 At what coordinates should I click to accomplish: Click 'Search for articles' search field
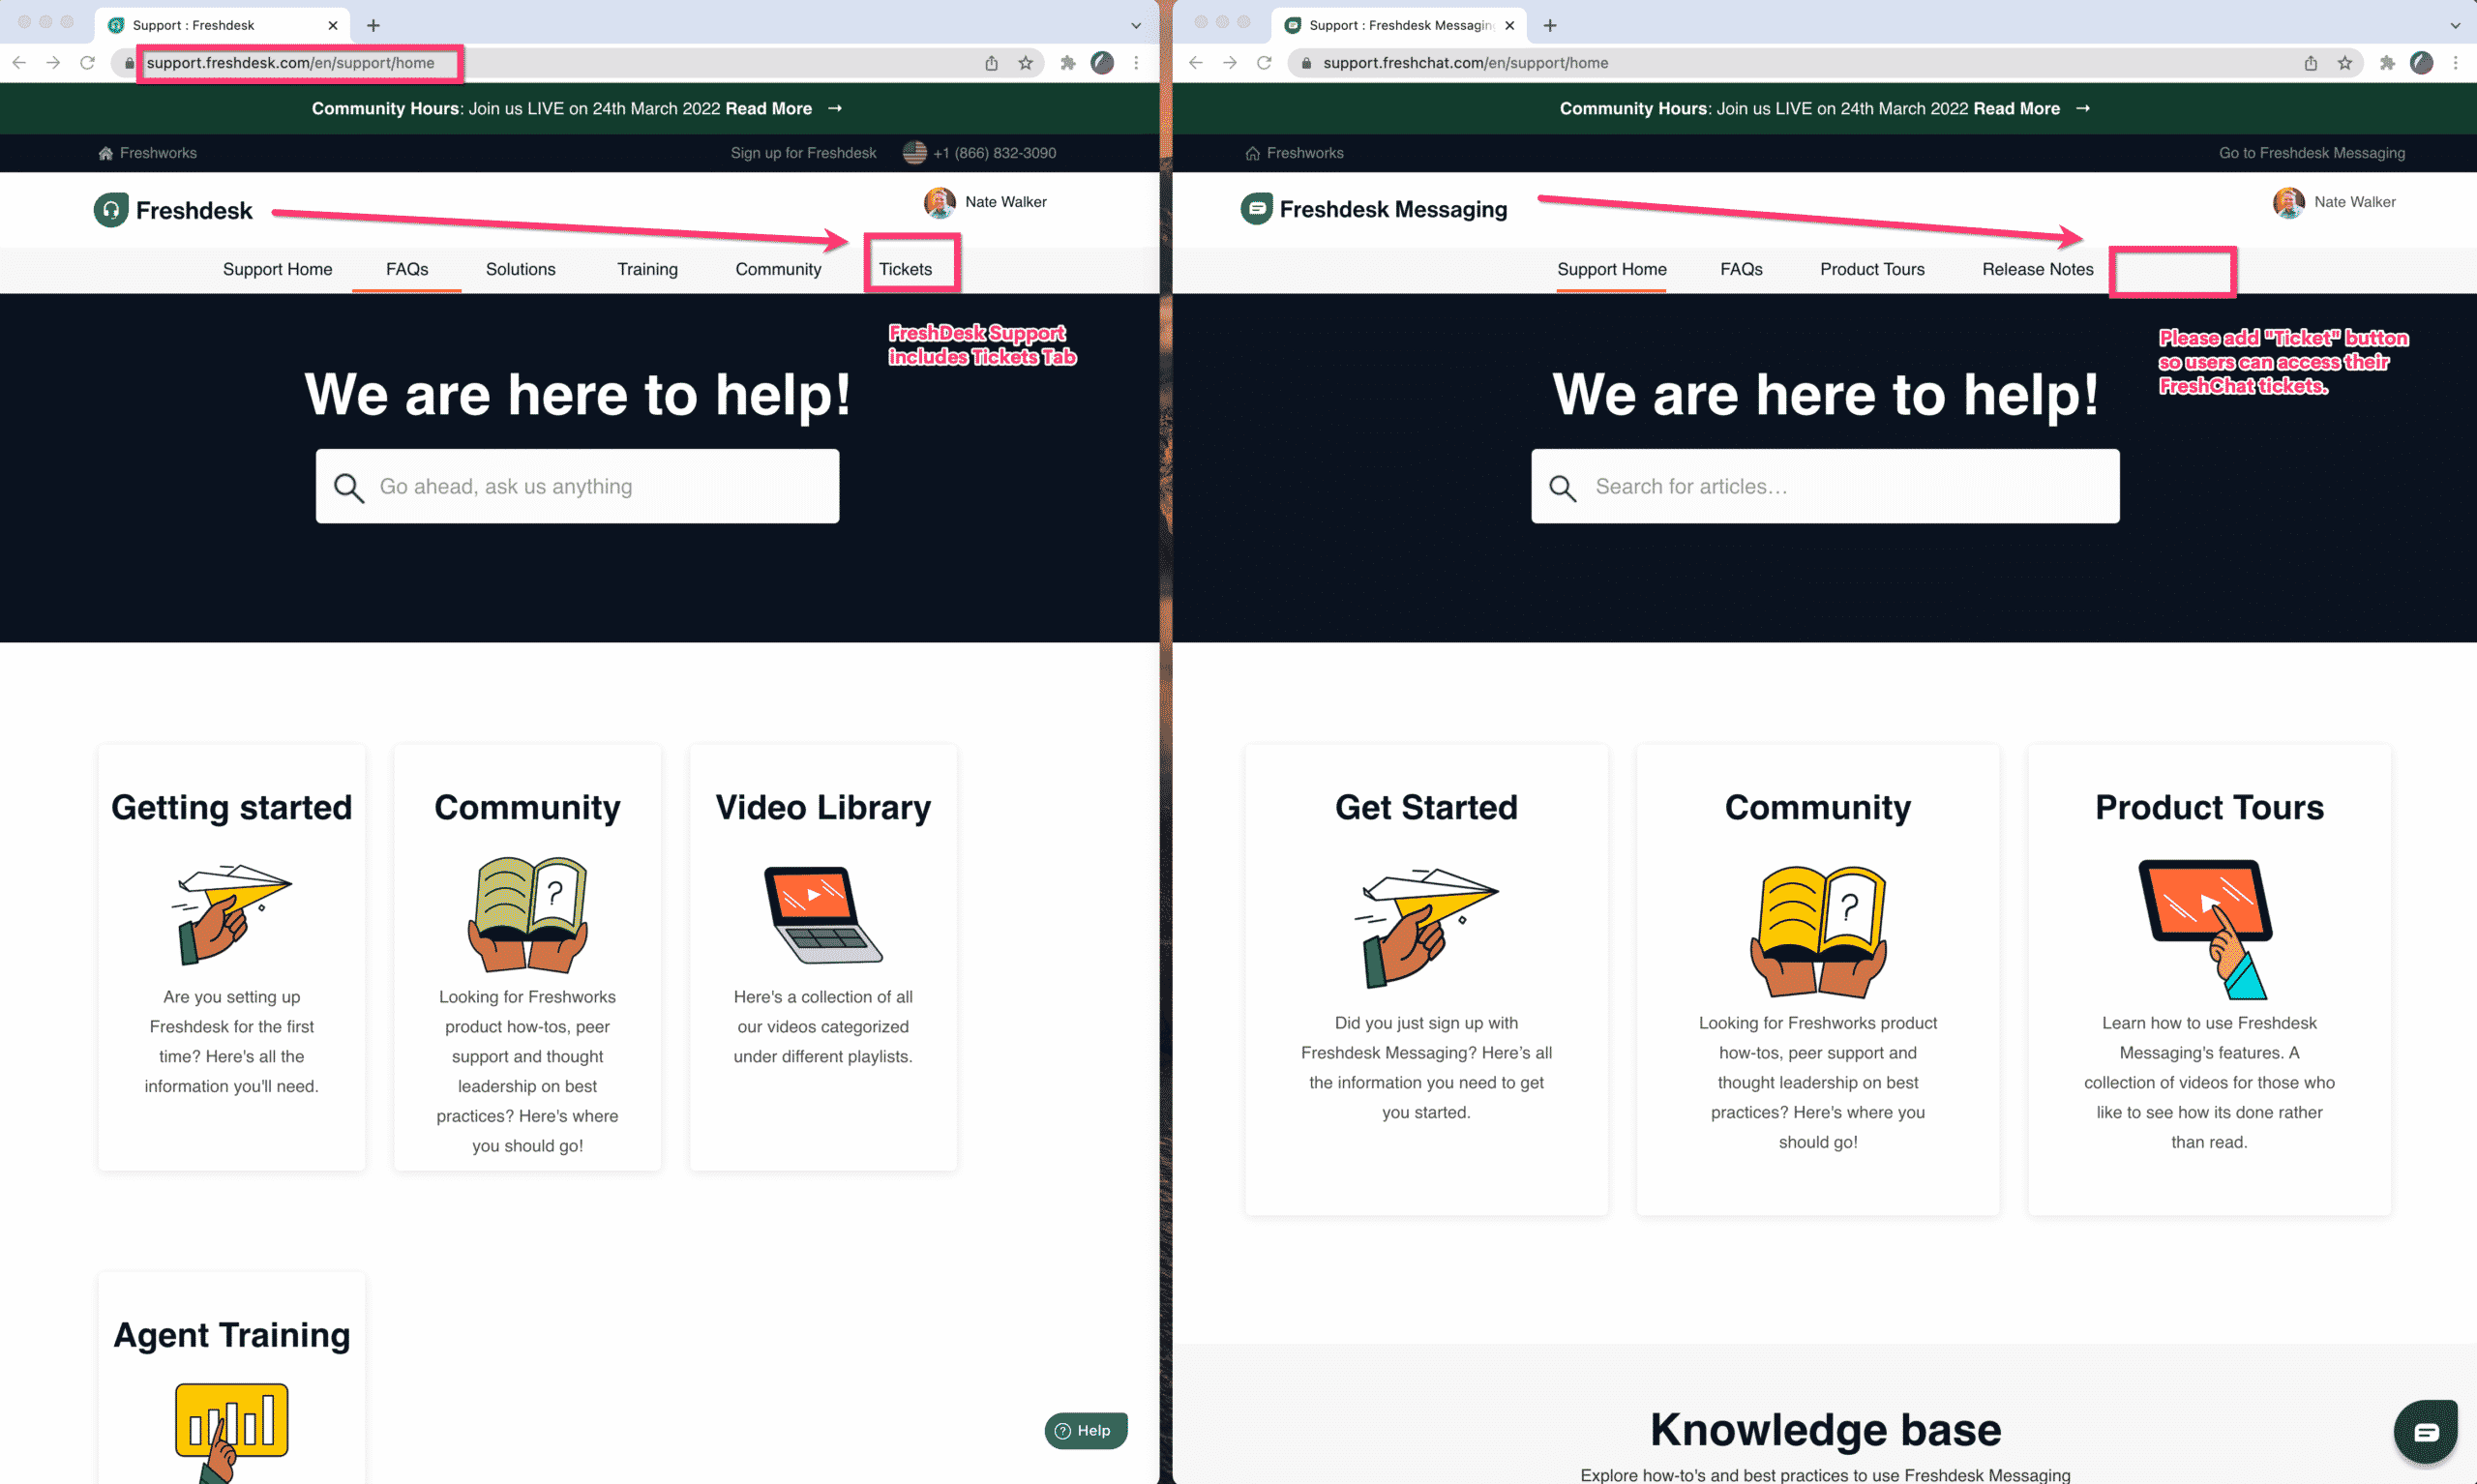1825,486
